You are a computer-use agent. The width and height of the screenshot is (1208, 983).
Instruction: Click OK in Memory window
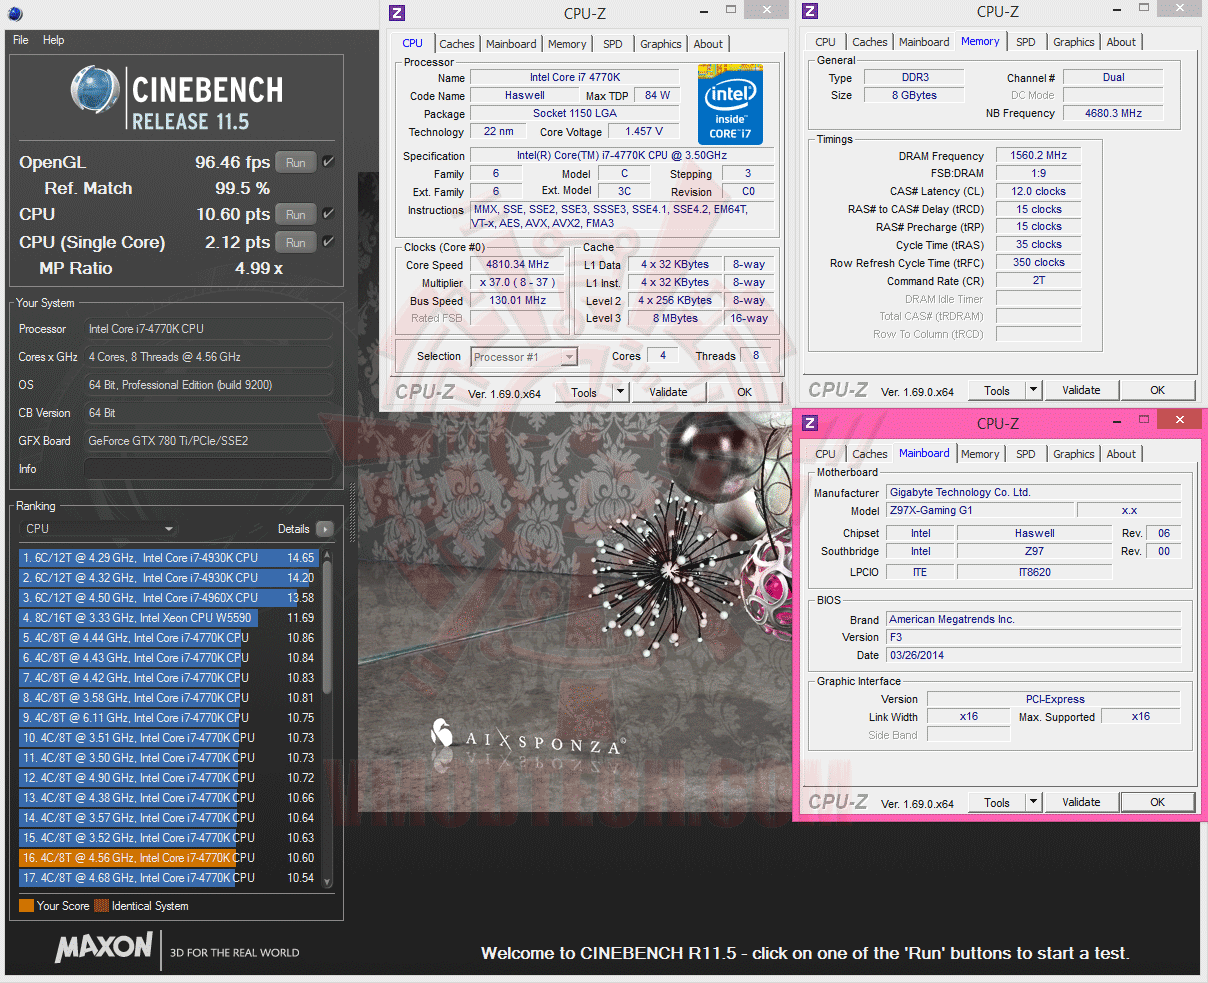point(1158,390)
